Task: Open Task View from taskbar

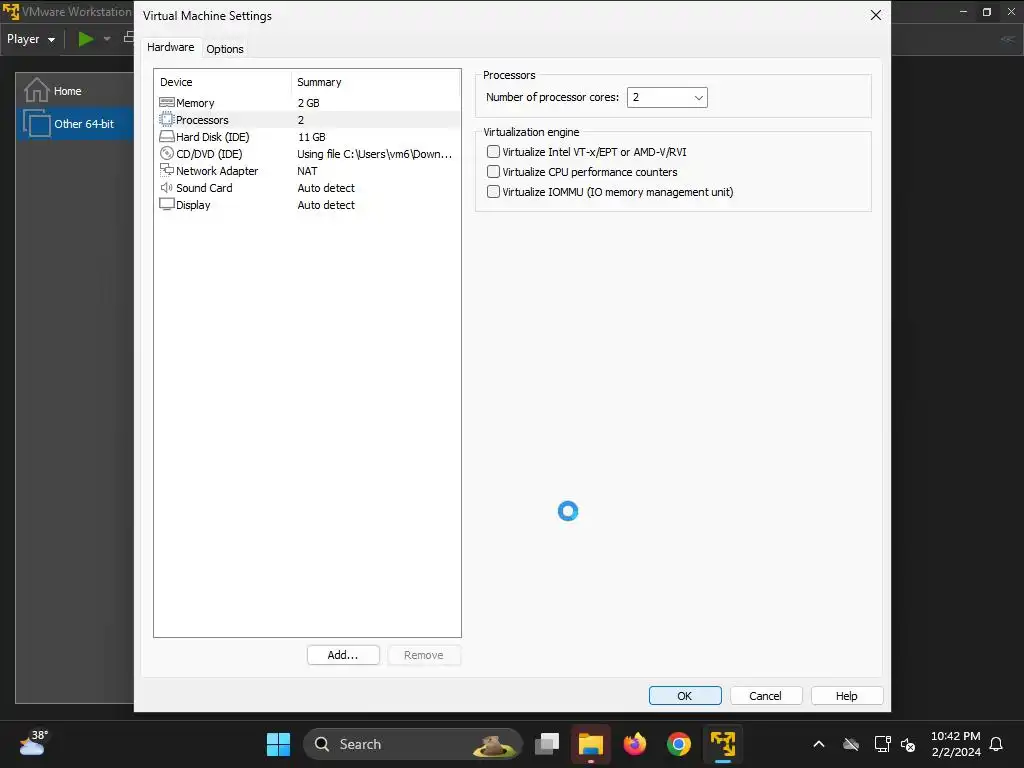Action: point(547,744)
